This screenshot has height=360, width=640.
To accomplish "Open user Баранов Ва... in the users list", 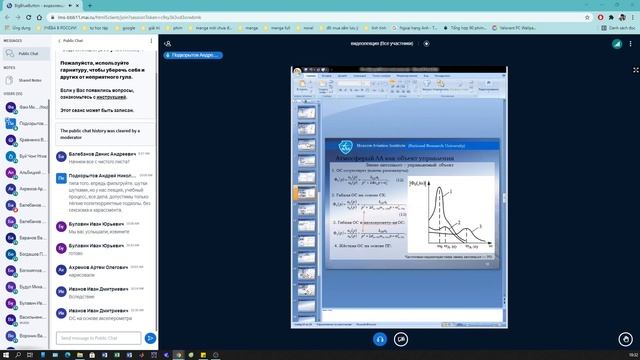I will click(x=26, y=238).
